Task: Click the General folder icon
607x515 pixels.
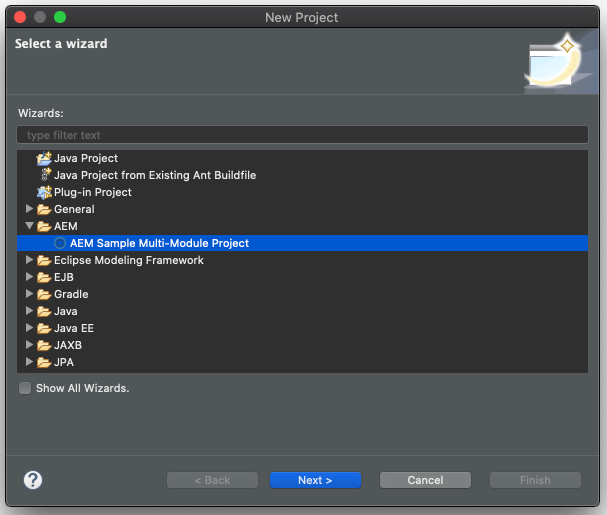Action: point(44,209)
